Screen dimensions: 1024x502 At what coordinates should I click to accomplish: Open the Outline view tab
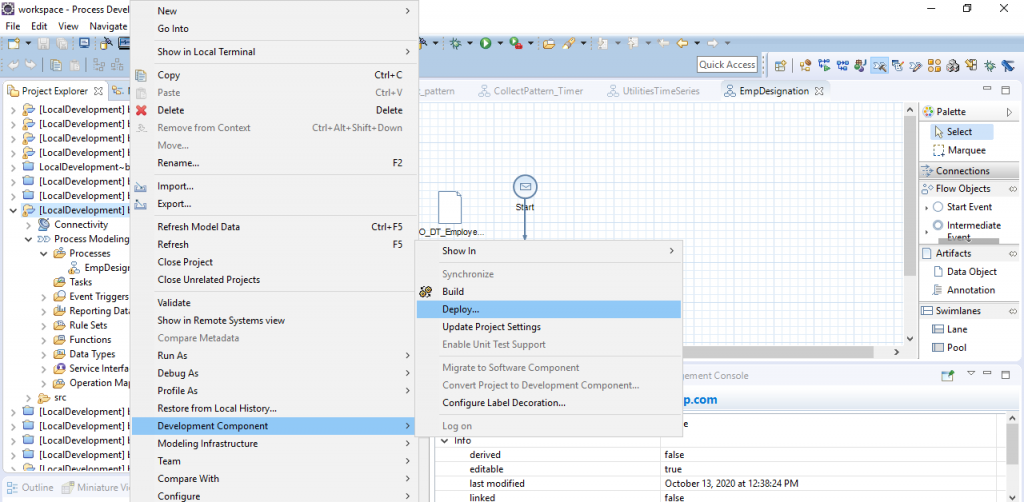tap(30, 488)
